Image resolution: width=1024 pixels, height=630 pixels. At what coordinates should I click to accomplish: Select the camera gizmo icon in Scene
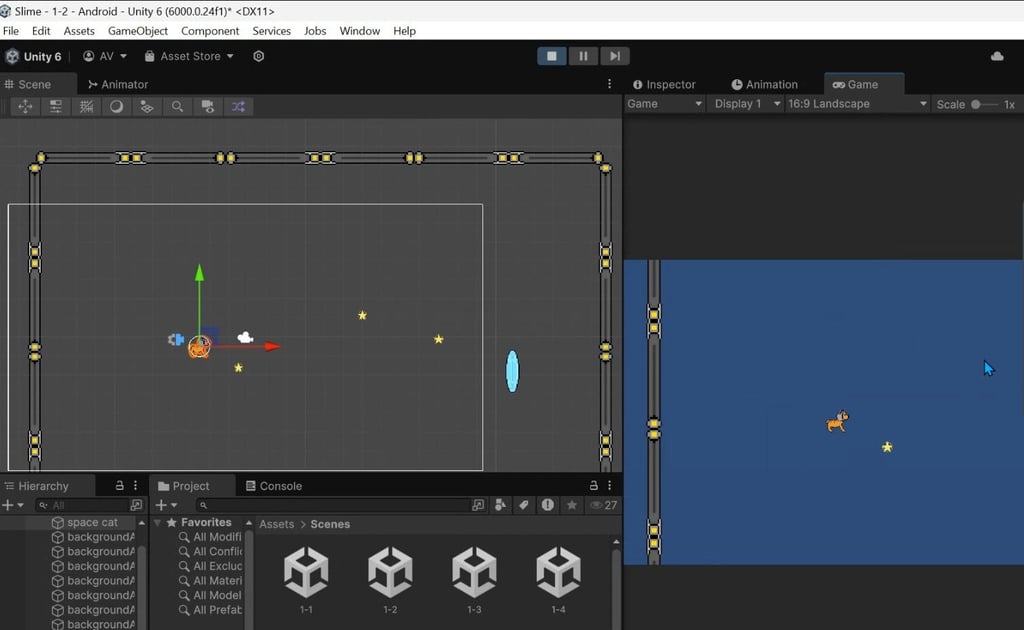tap(245, 338)
